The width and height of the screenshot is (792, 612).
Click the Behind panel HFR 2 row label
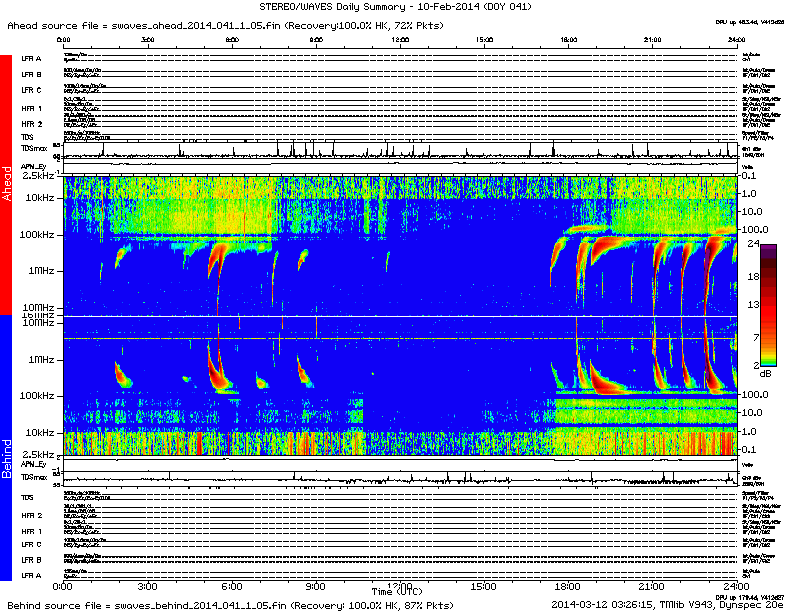(32, 516)
